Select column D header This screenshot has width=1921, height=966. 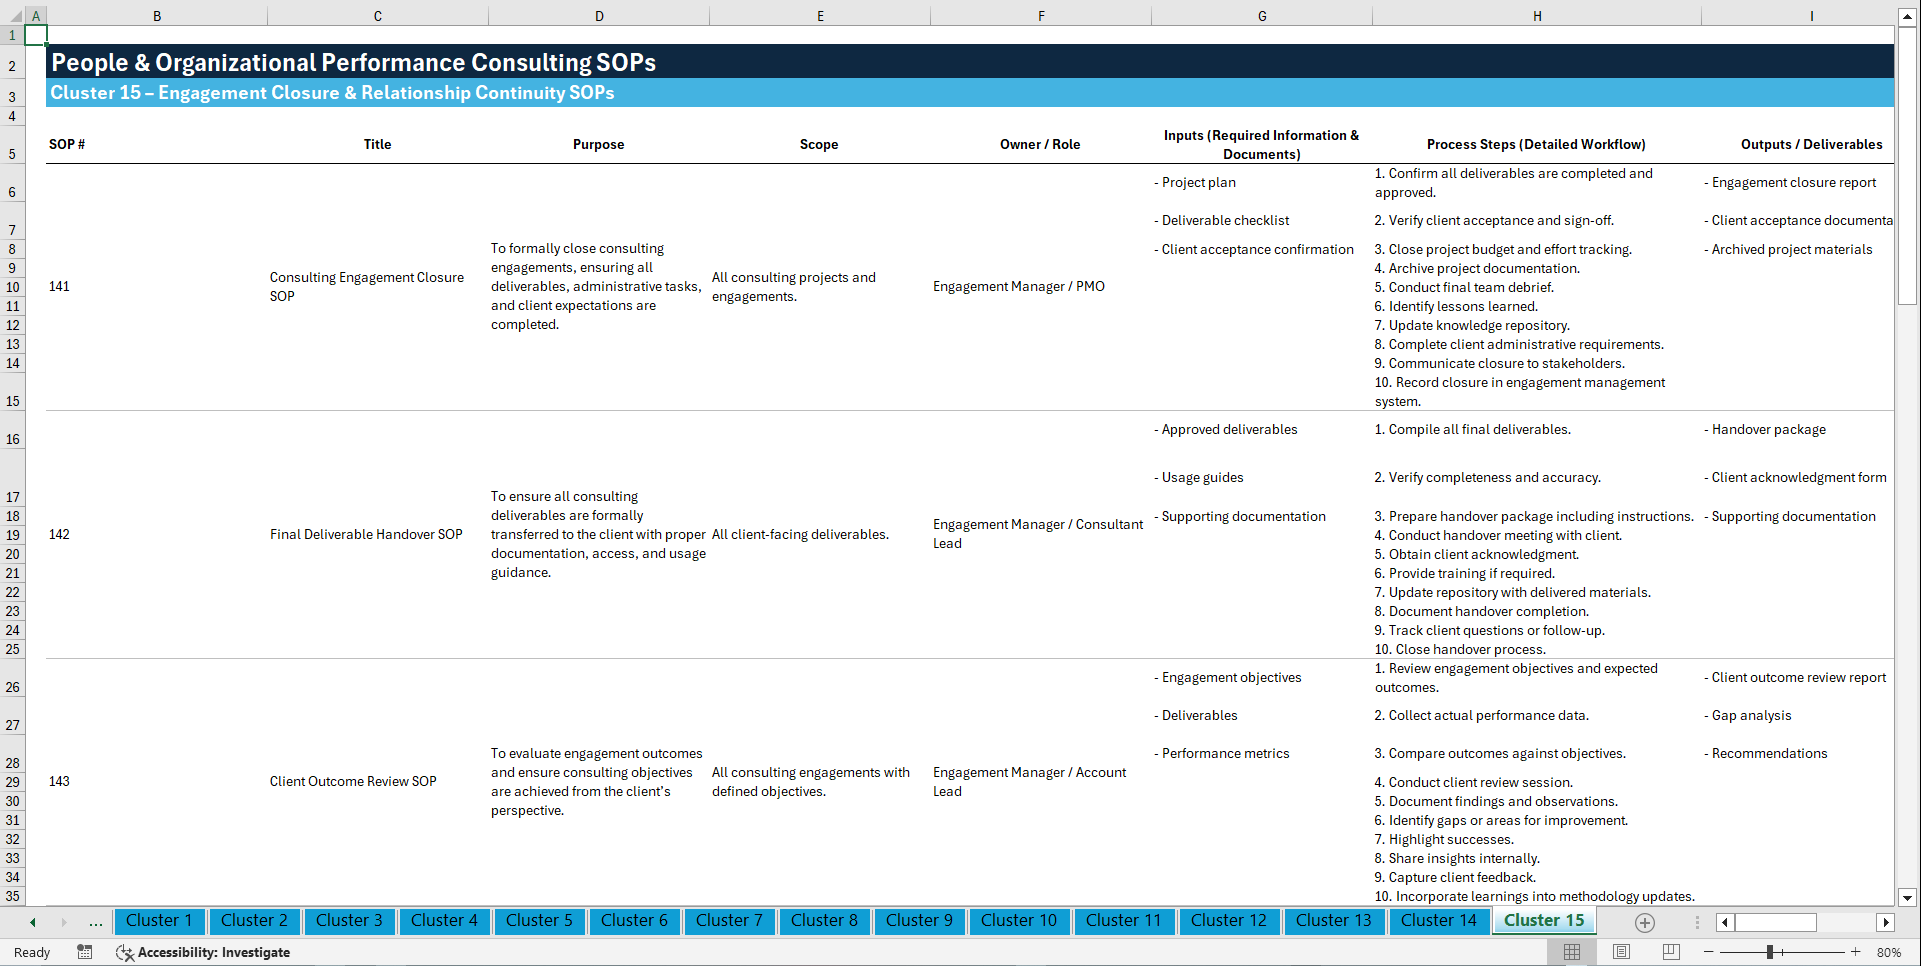point(599,15)
